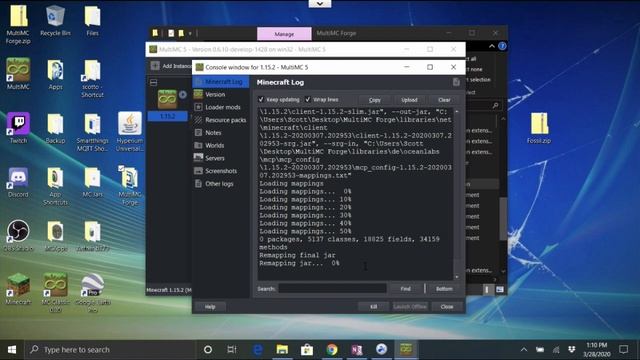The width and height of the screenshot is (640, 360).
Task: Open the Loader mods page
Action: 221,107
